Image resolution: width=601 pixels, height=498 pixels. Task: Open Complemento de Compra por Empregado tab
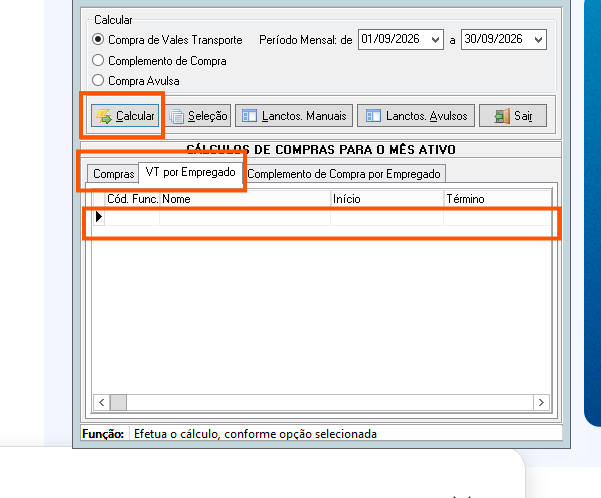(x=344, y=174)
